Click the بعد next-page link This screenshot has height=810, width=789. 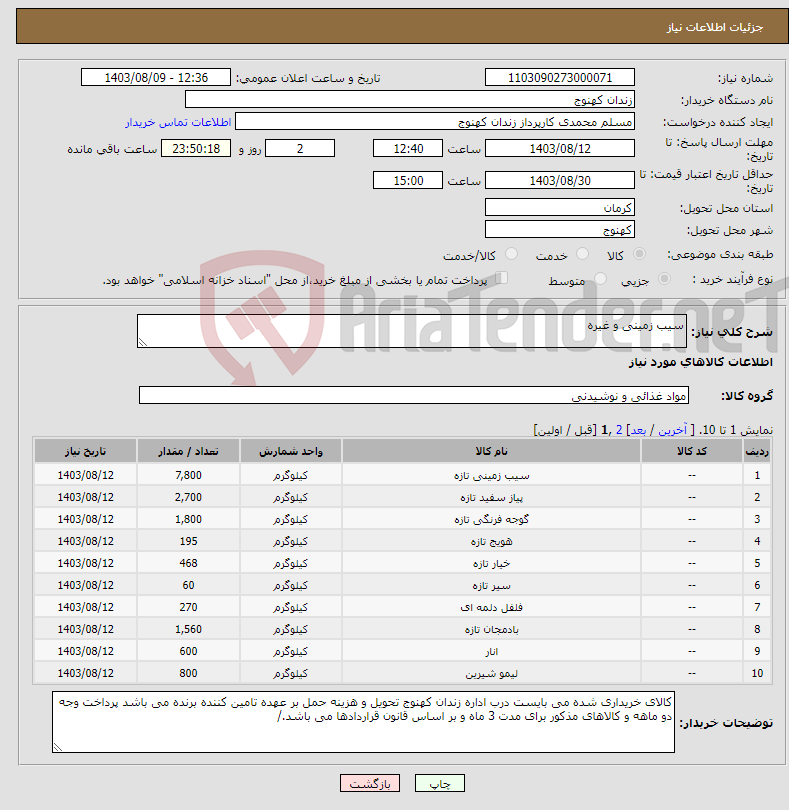coord(638,430)
